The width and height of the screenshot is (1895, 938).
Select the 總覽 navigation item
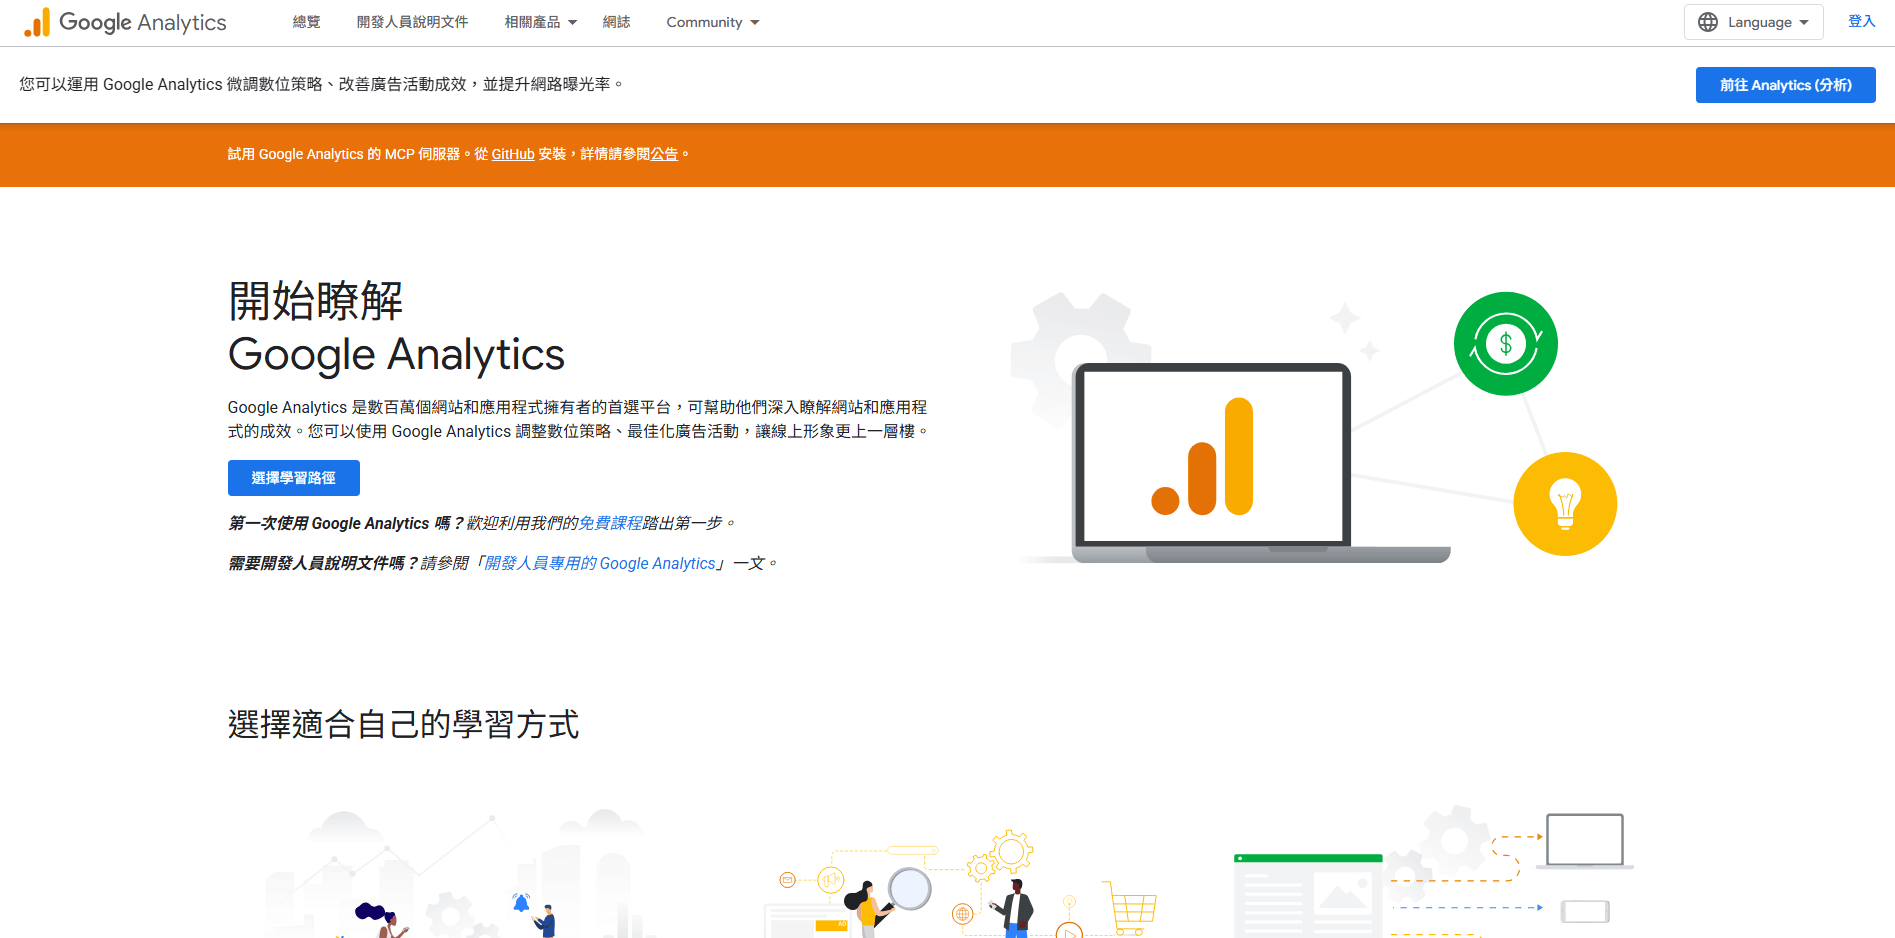(x=306, y=21)
